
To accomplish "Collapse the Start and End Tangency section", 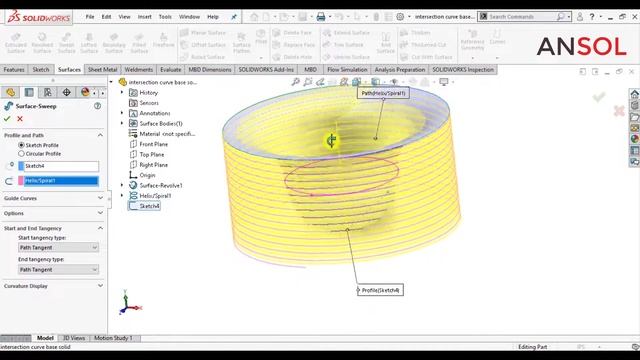I will pos(100,228).
